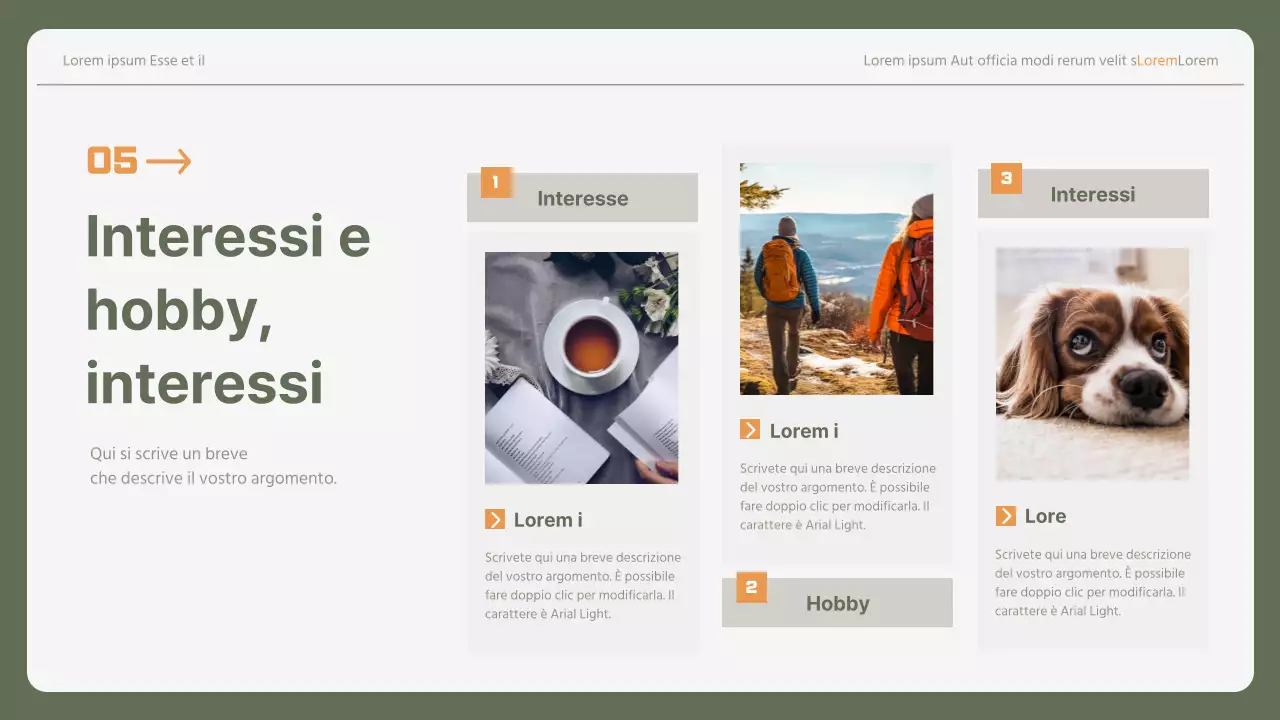The image size is (1280, 720).
Task: Click the orange Lorem link in header
Action: 1157,60
